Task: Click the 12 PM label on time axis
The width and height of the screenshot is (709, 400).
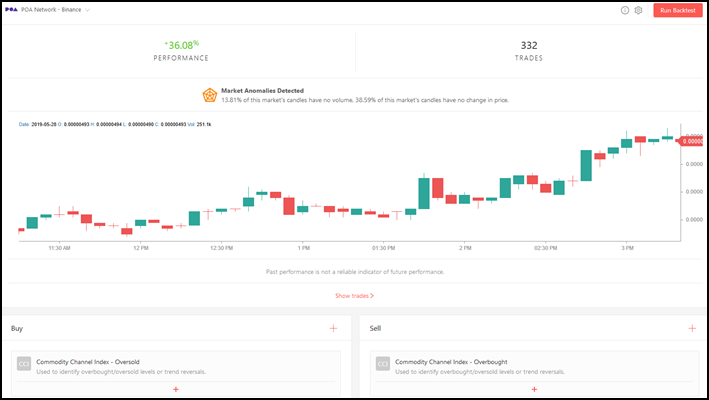Action: click(141, 248)
